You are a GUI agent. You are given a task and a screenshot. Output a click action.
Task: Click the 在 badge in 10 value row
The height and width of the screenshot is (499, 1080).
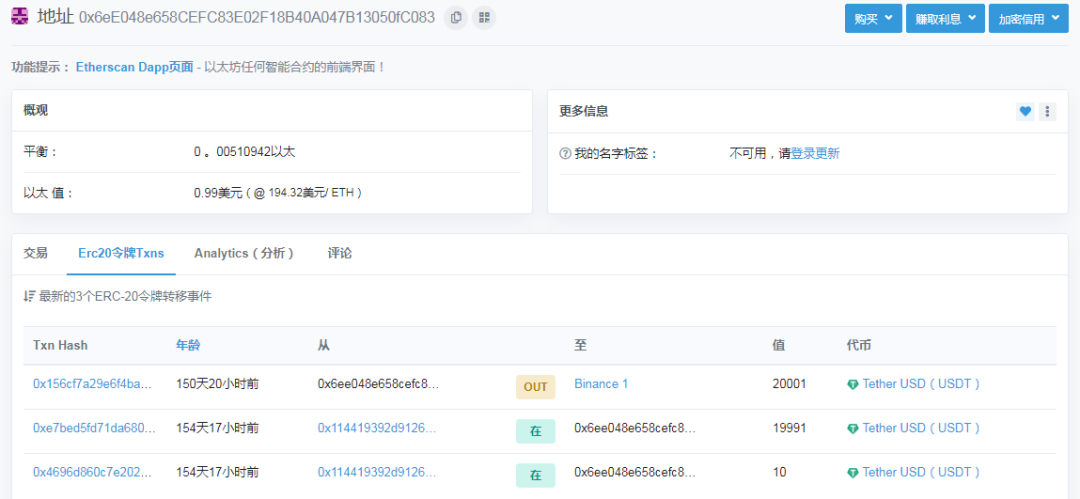pyautogui.click(x=535, y=476)
